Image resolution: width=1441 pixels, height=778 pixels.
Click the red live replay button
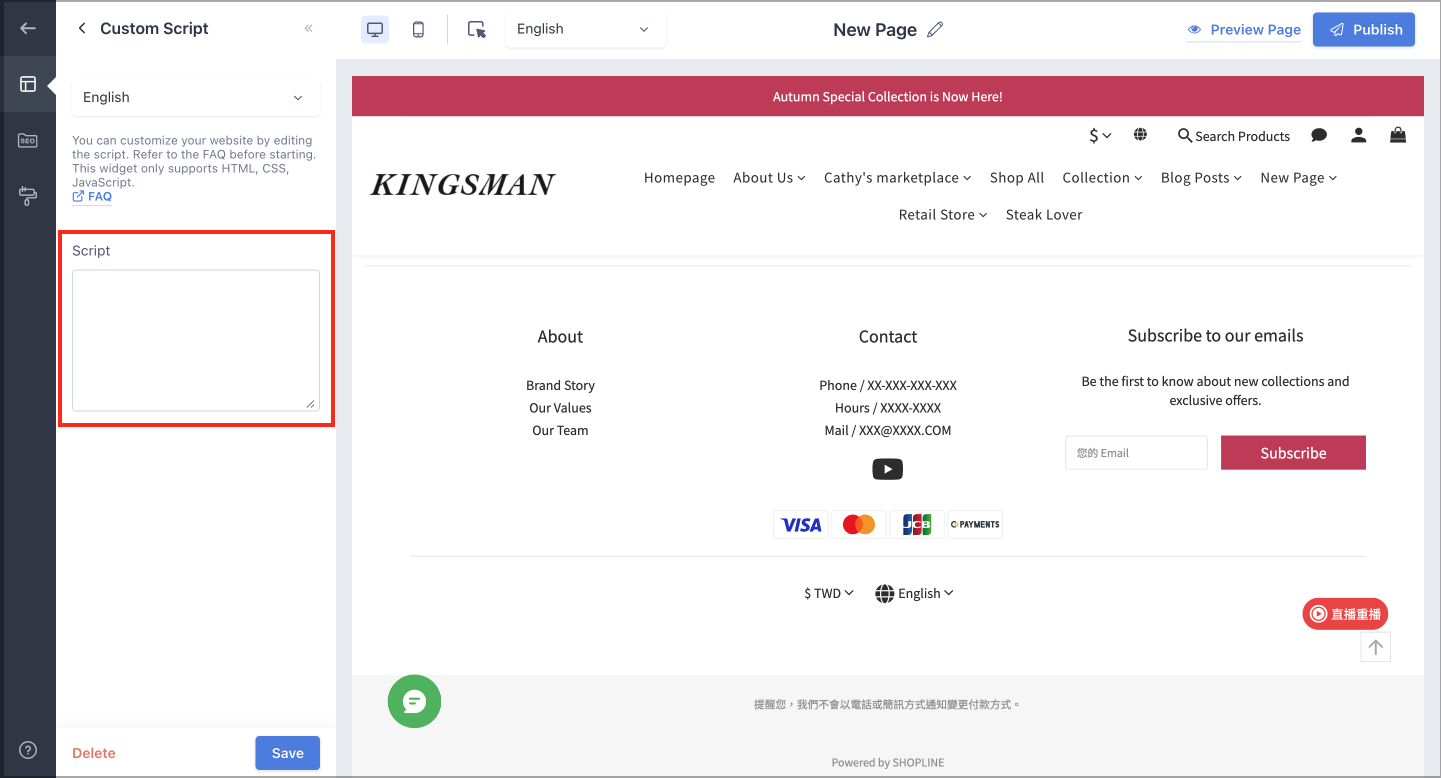1345,614
